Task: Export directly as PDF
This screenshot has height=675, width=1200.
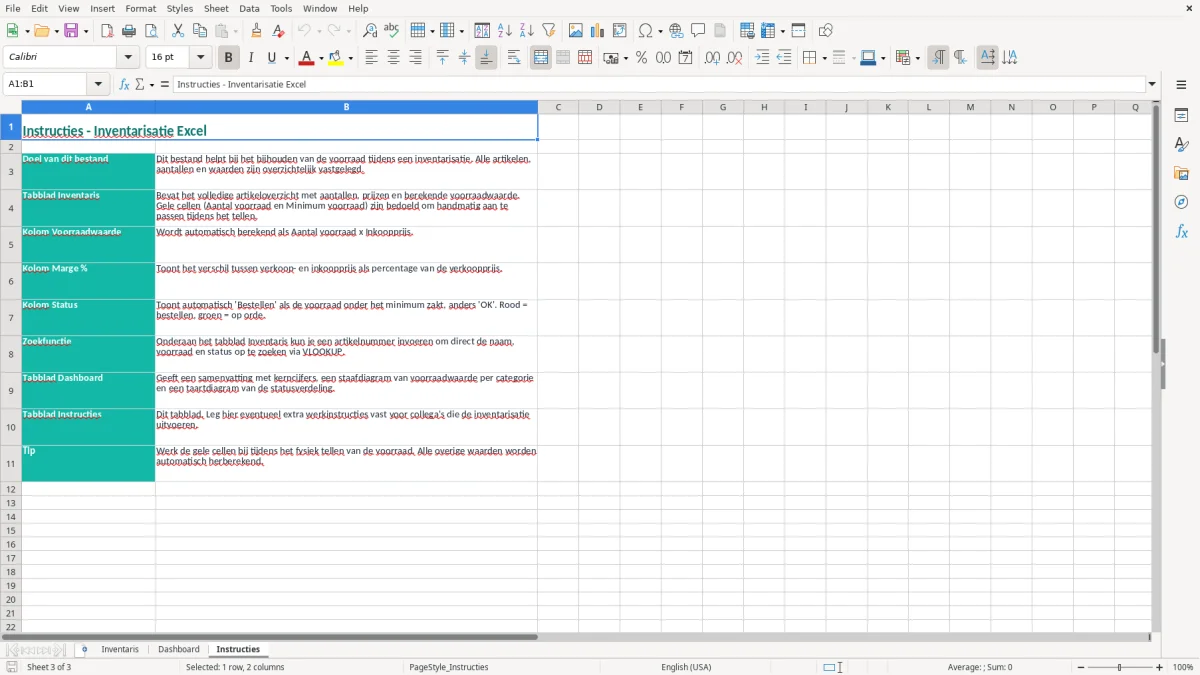Action: [x=107, y=31]
